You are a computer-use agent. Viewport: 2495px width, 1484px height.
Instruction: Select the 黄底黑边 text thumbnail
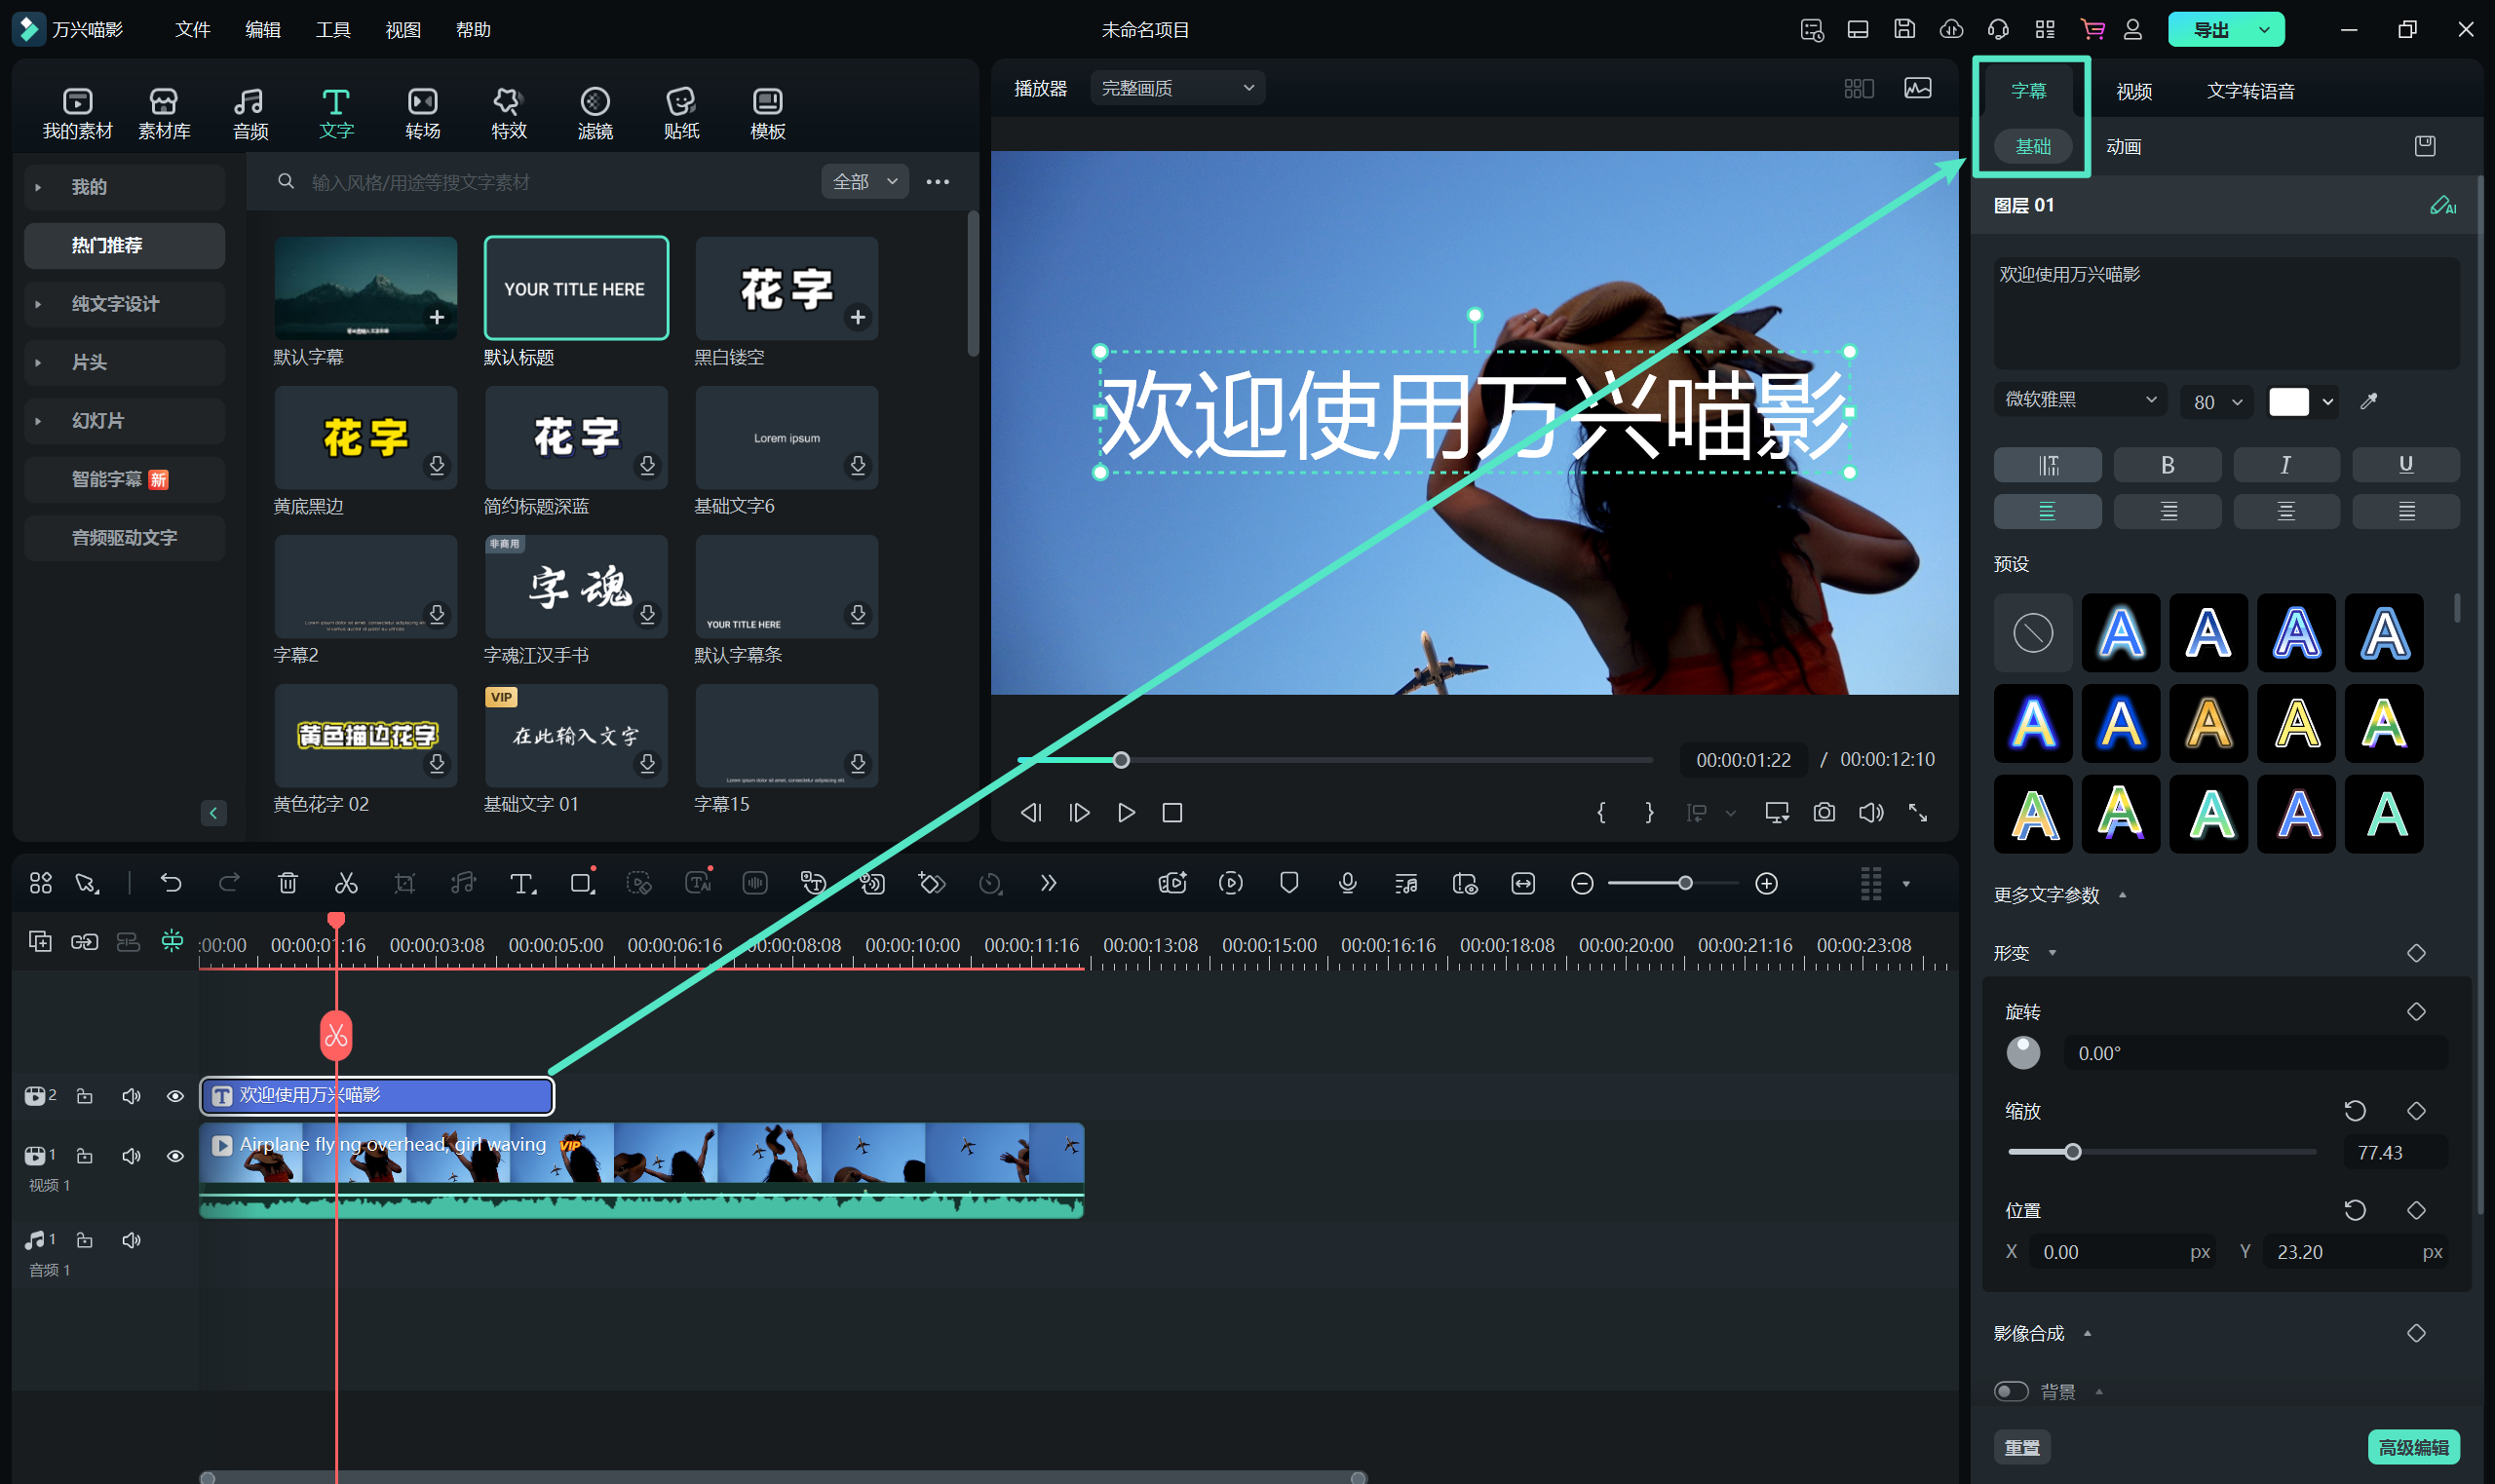coord(366,437)
